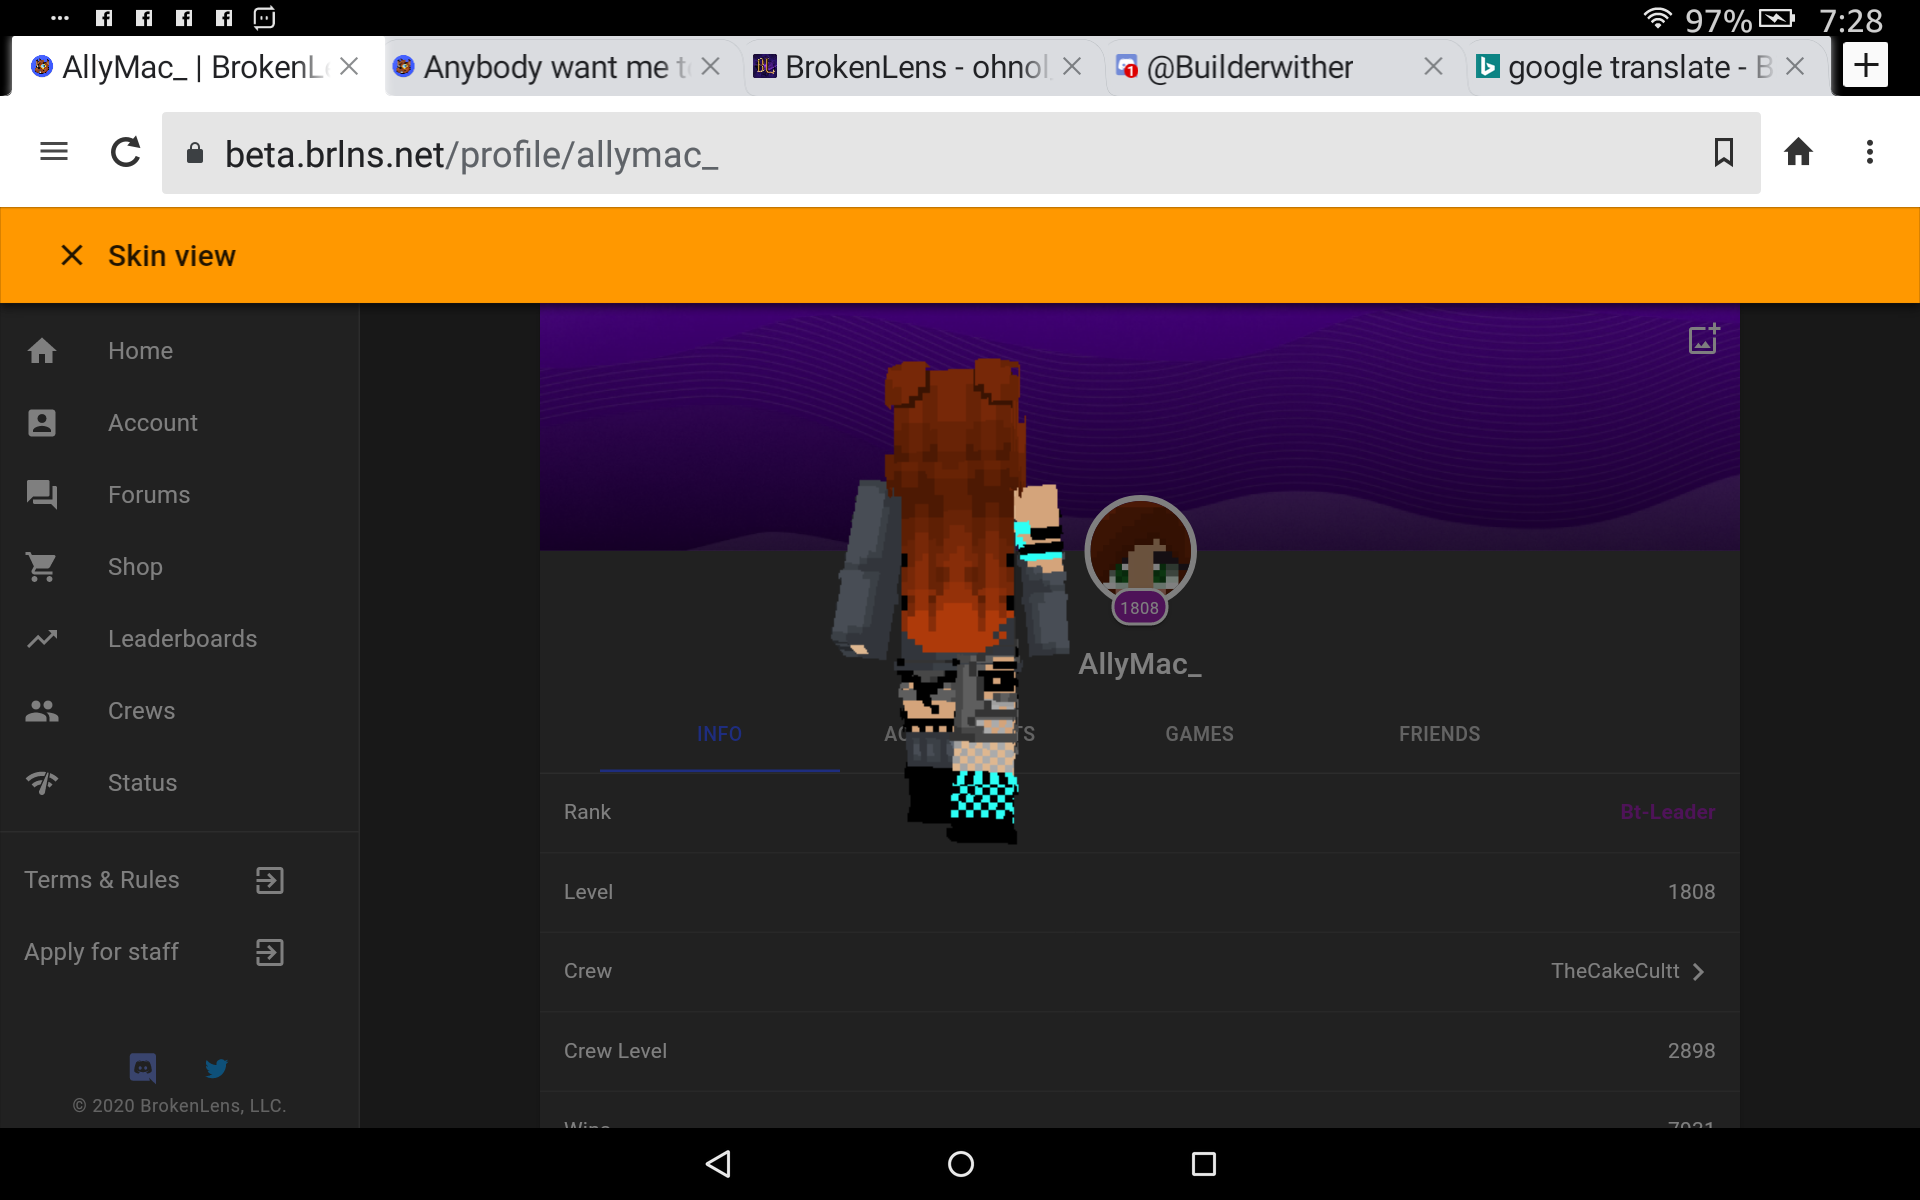Select the INFO profile tab
Viewport: 1920px width, 1200px height.
(720, 734)
